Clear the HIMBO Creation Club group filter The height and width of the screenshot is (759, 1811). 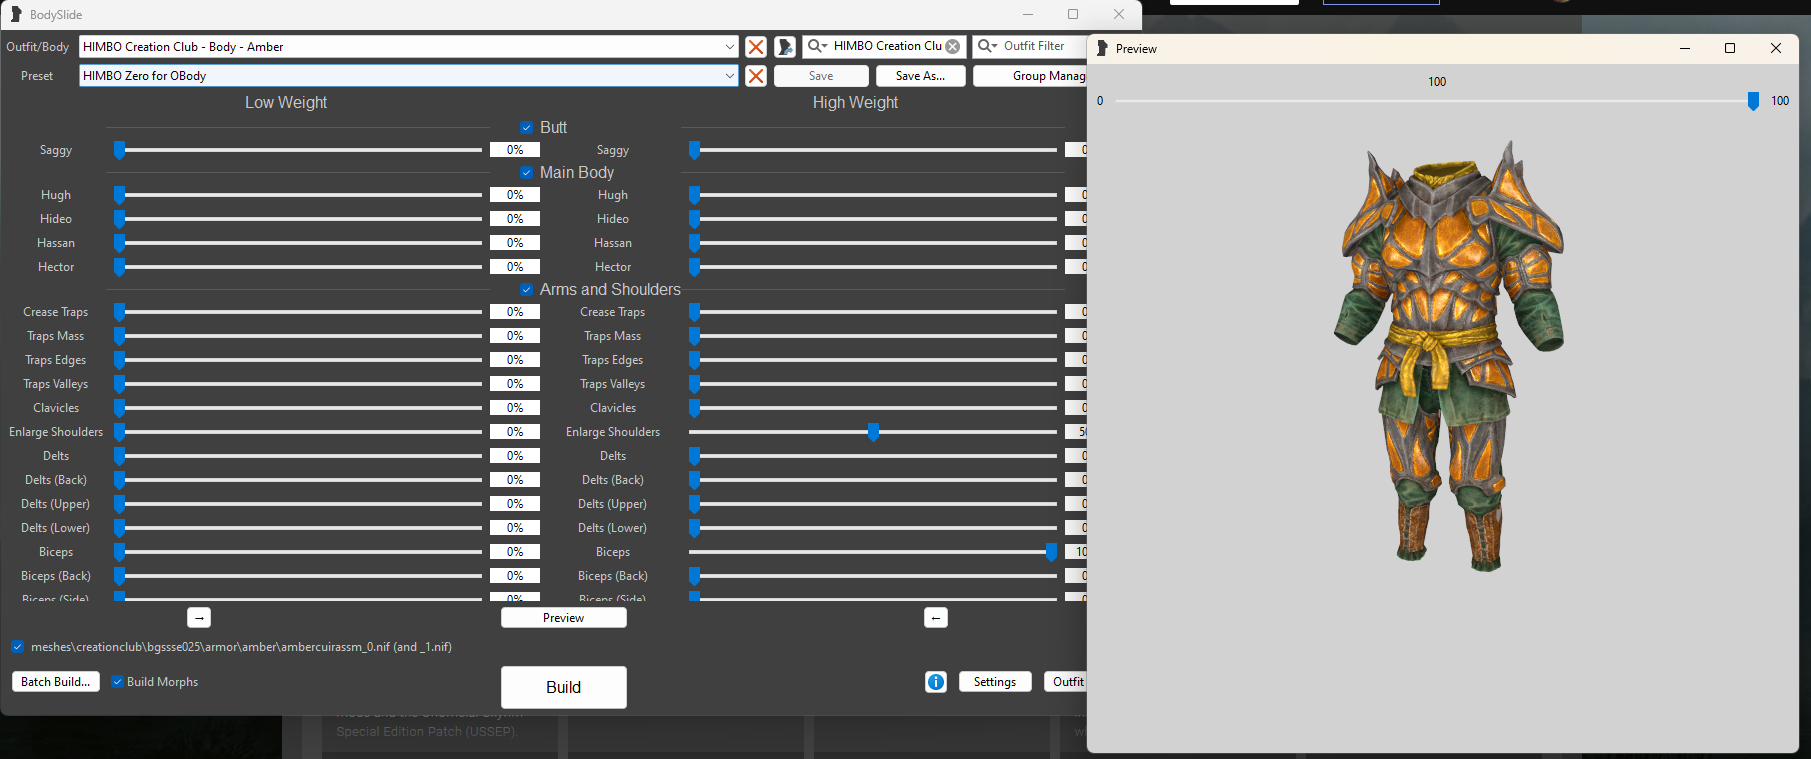point(953,46)
